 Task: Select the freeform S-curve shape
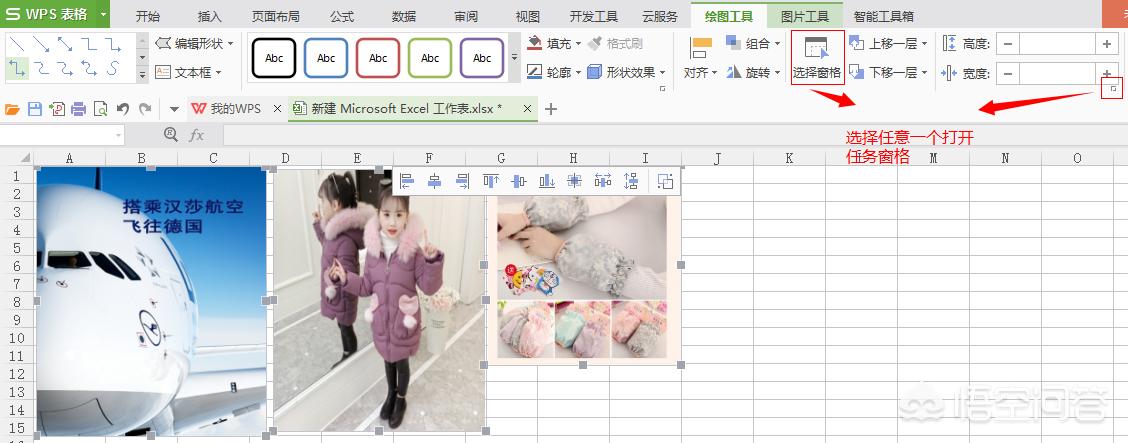coord(112,69)
